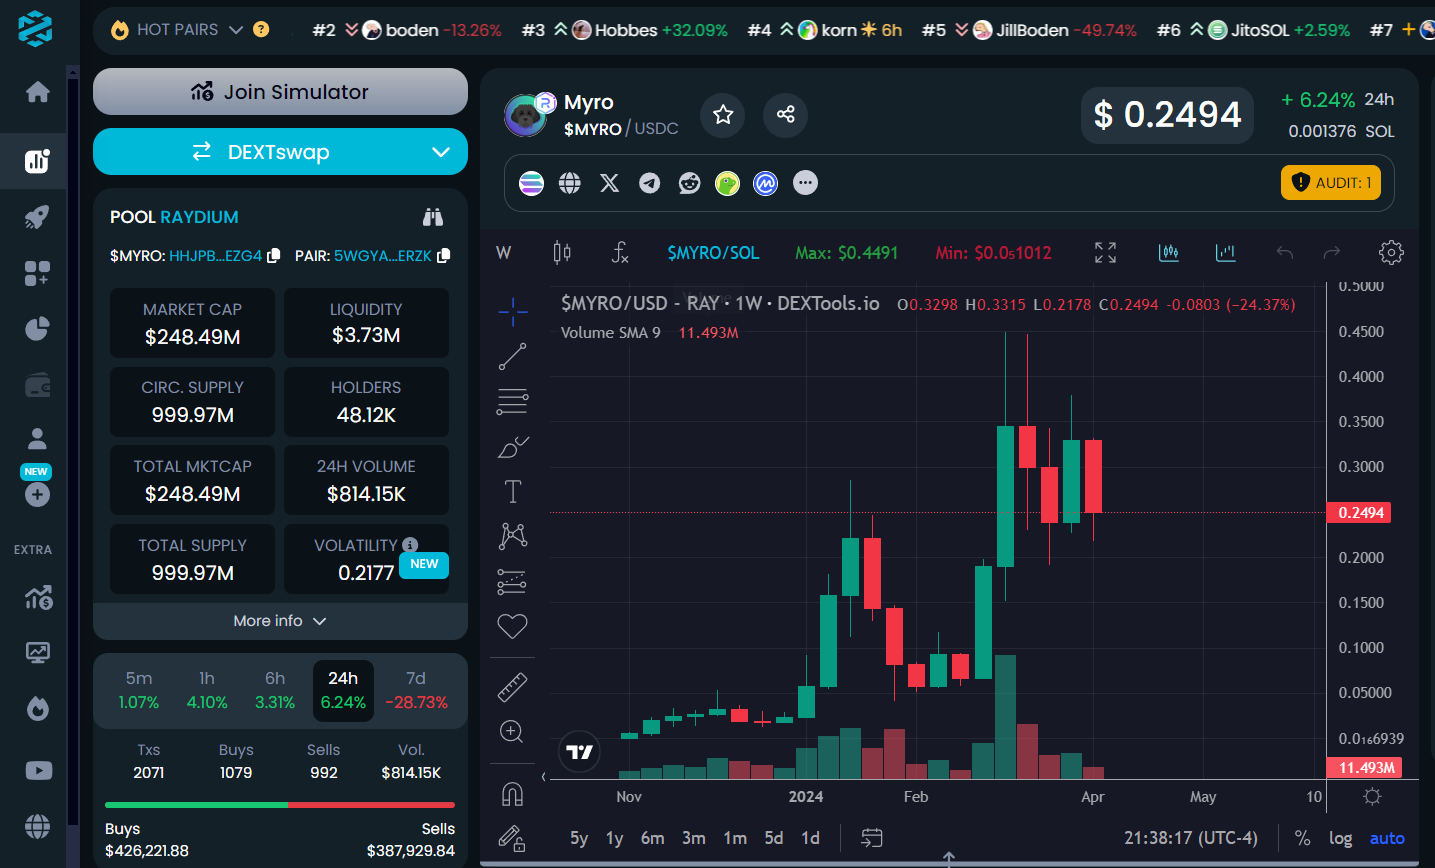Click the buys versus sells ratio bar
The height and width of the screenshot is (868, 1435).
click(x=280, y=805)
